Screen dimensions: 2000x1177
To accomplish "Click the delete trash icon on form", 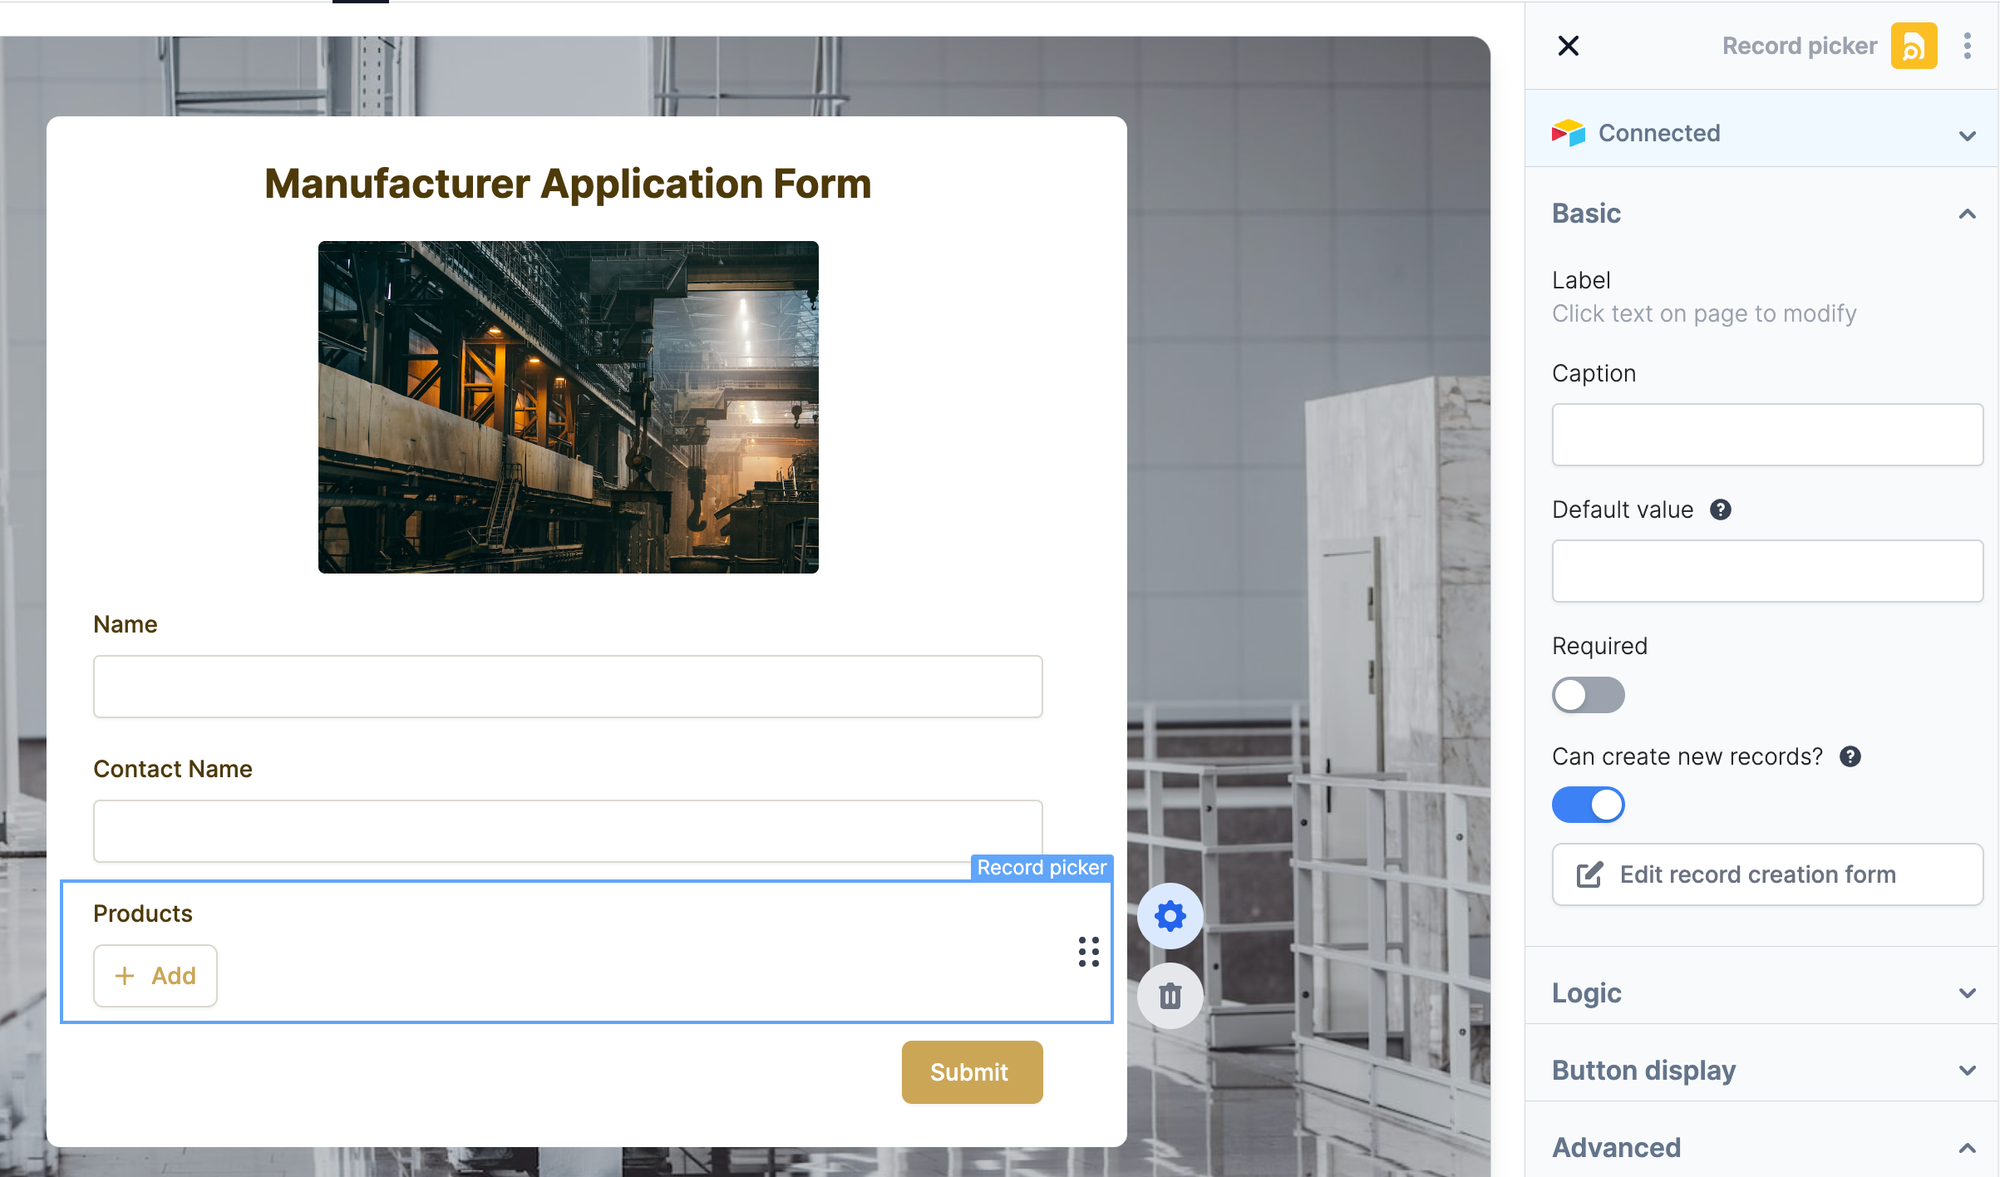I will [x=1171, y=996].
